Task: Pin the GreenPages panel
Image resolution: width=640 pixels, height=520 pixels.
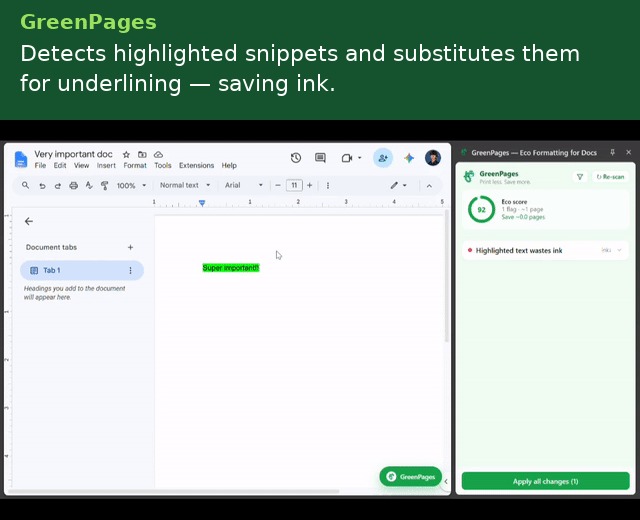Action: click(x=612, y=152)
